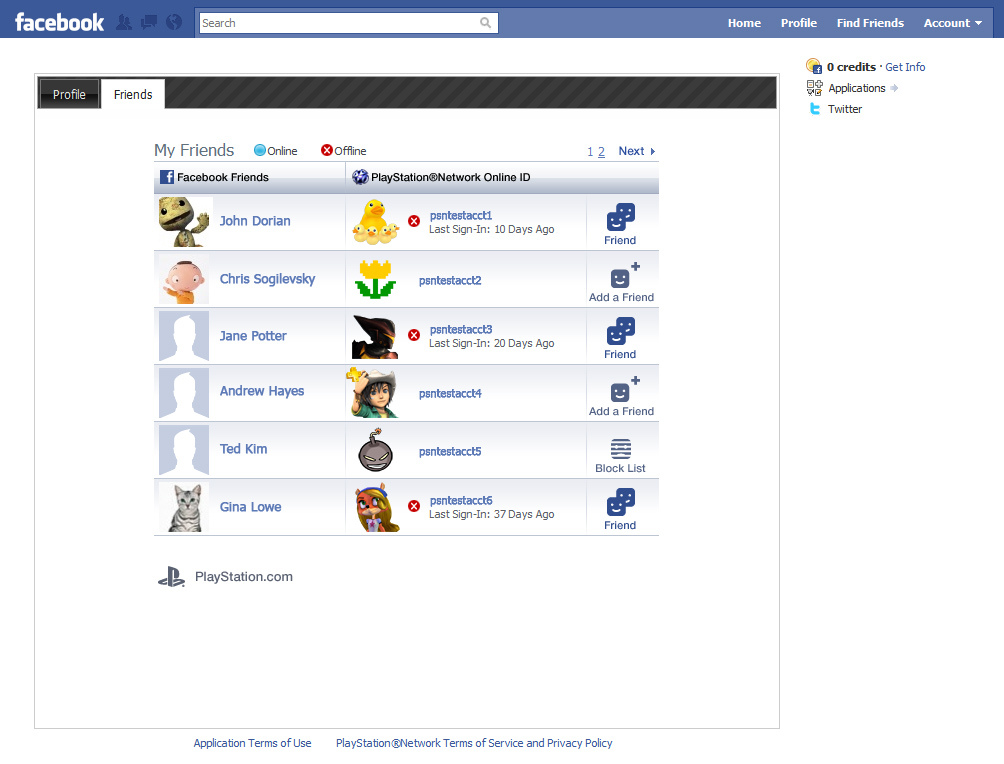The width and height of the screenshot is (1004, 764).
Task: Open Gina Lowe's cat profile thumbnail
Action: [x=184, y=507]
